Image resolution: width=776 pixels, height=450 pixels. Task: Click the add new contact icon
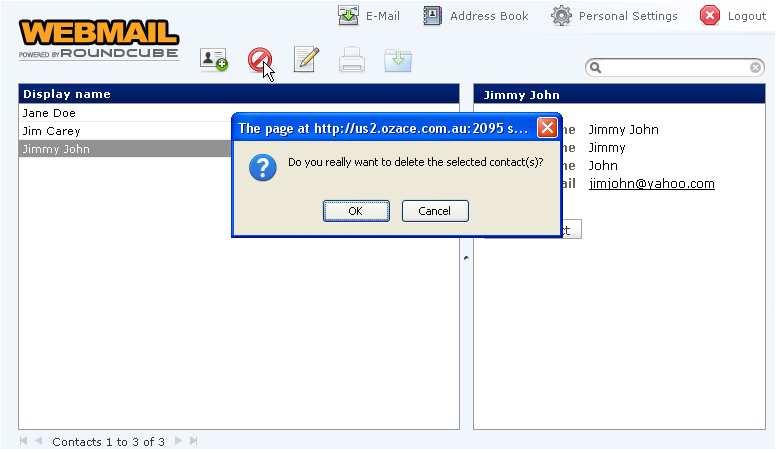(x=213, y=60)
